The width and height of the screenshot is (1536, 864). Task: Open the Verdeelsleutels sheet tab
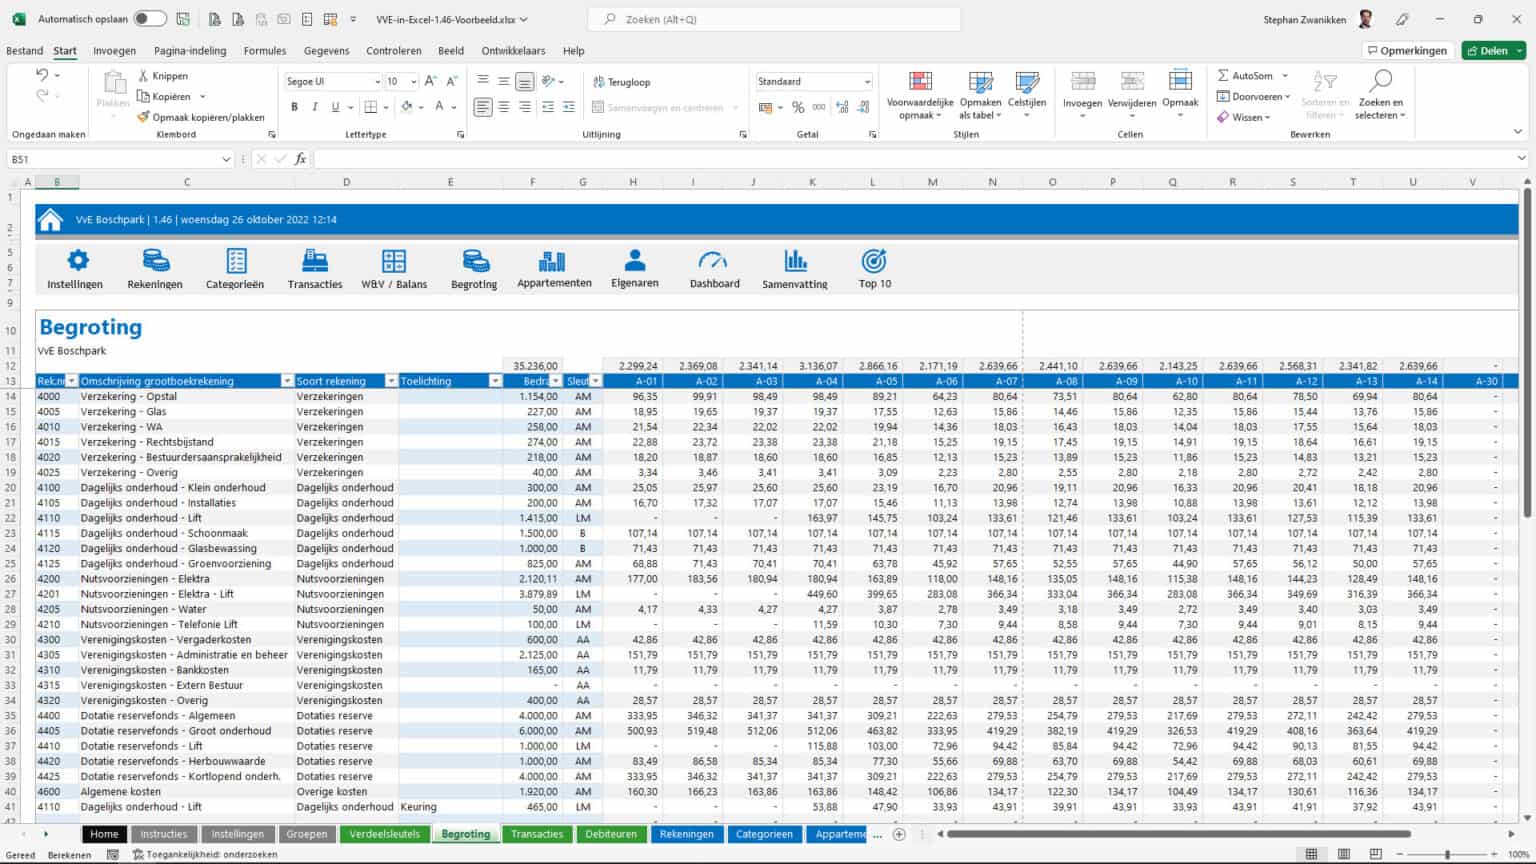point(384,833)
